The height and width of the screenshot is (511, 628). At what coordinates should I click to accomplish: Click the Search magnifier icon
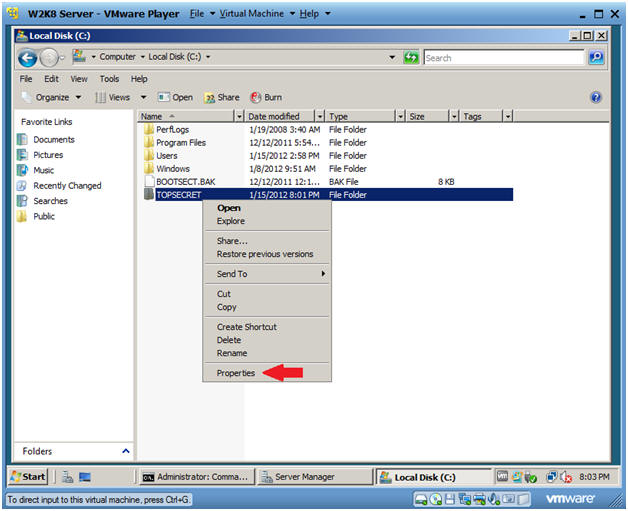[x=596, y=58]
